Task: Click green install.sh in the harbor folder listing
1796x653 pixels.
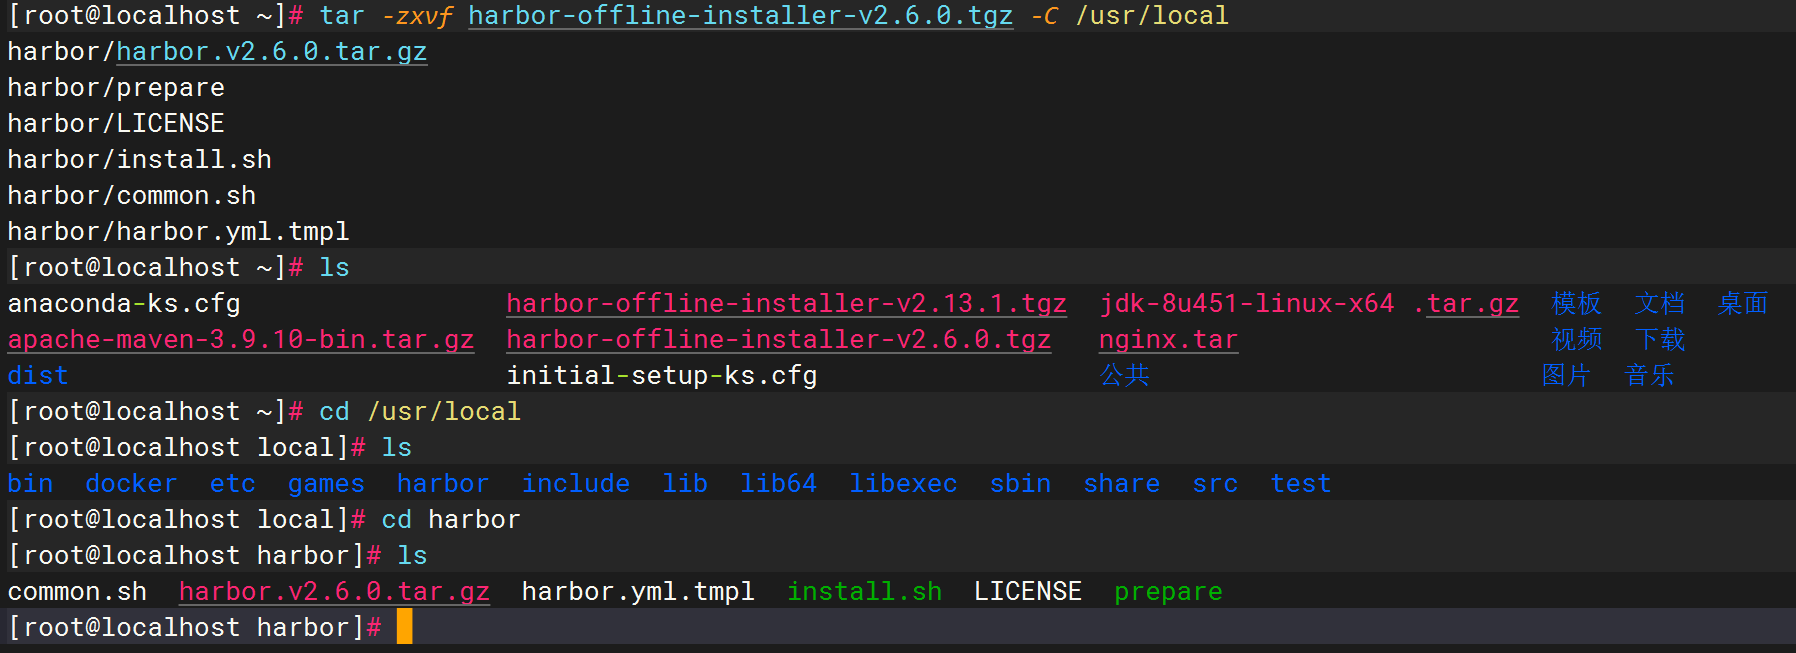Action: click(x=865, y=591)
